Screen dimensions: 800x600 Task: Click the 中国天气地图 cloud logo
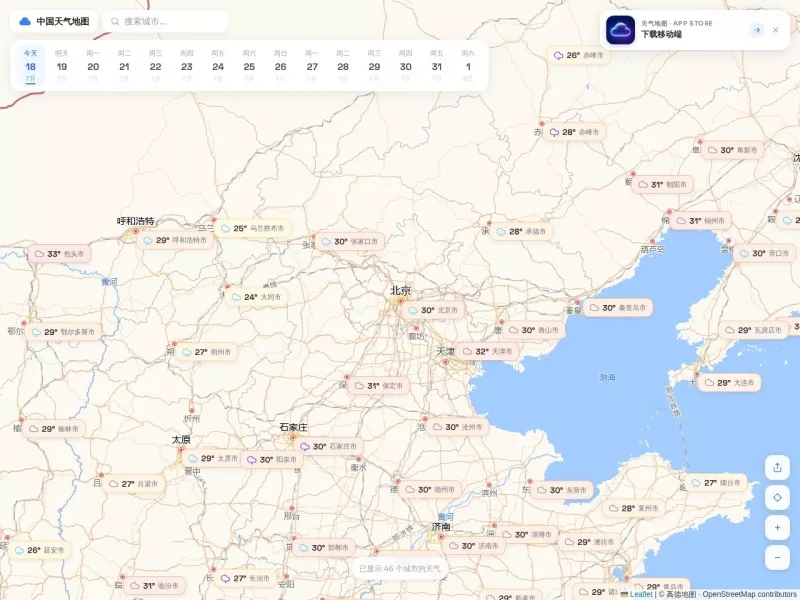coord(24,21)
